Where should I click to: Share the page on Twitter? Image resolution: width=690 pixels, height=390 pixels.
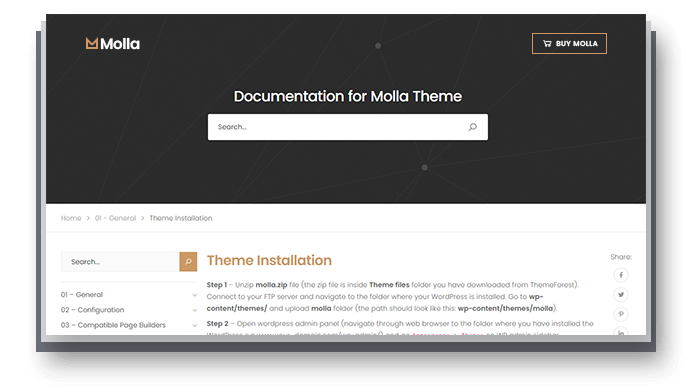tap(621, 294)
